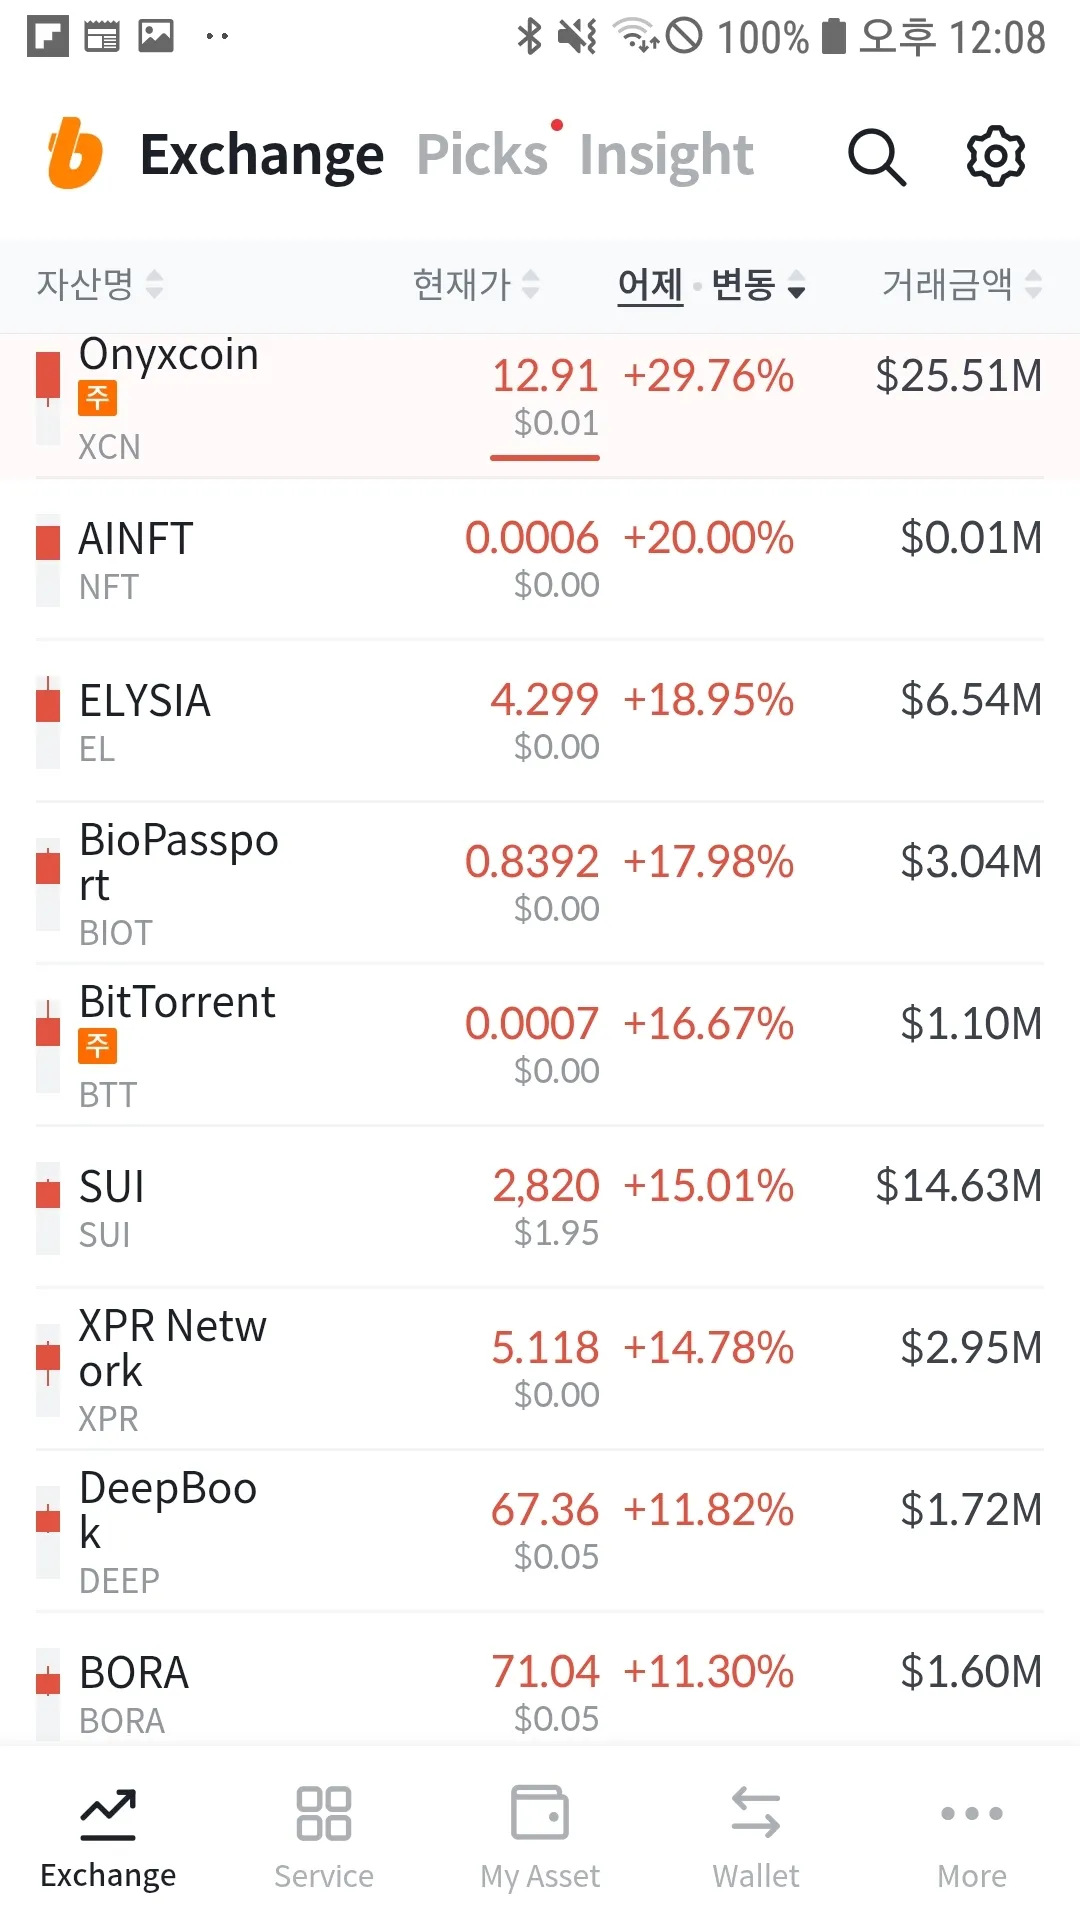Sort by 거래금액 trade volume

pyautogui.click(x=961, y=285)
